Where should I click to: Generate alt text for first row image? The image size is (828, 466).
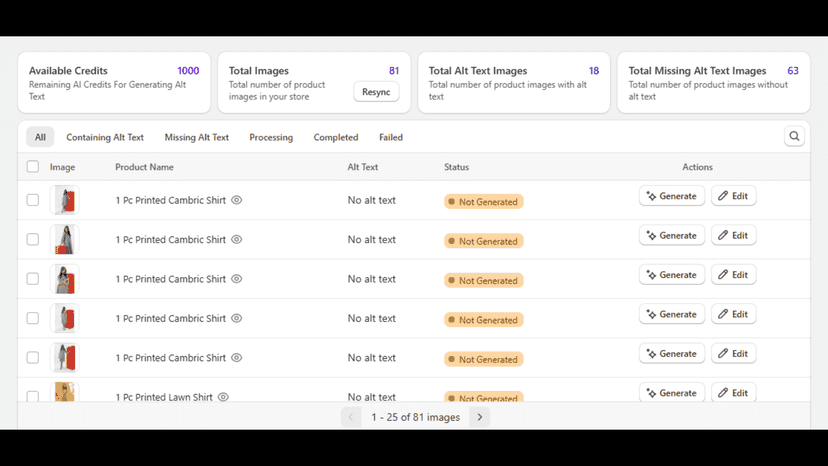tap(672, 196)
